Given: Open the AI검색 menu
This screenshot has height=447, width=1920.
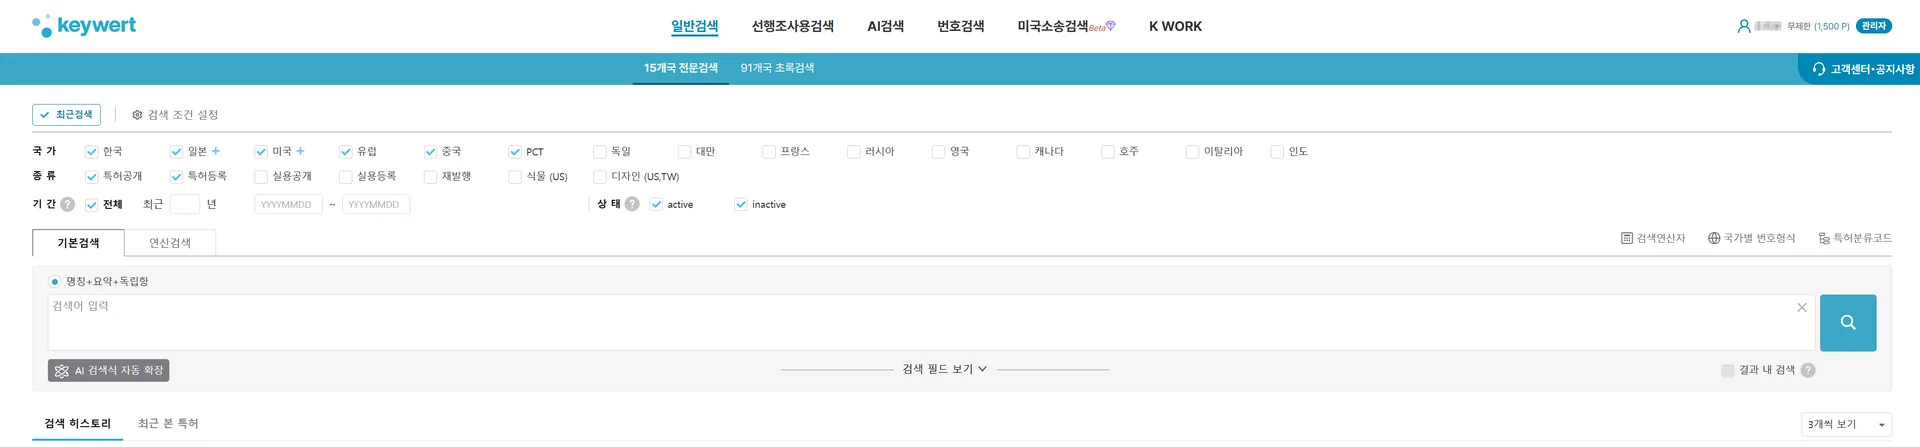Looking at the screenshot, I should click(885, 26).
